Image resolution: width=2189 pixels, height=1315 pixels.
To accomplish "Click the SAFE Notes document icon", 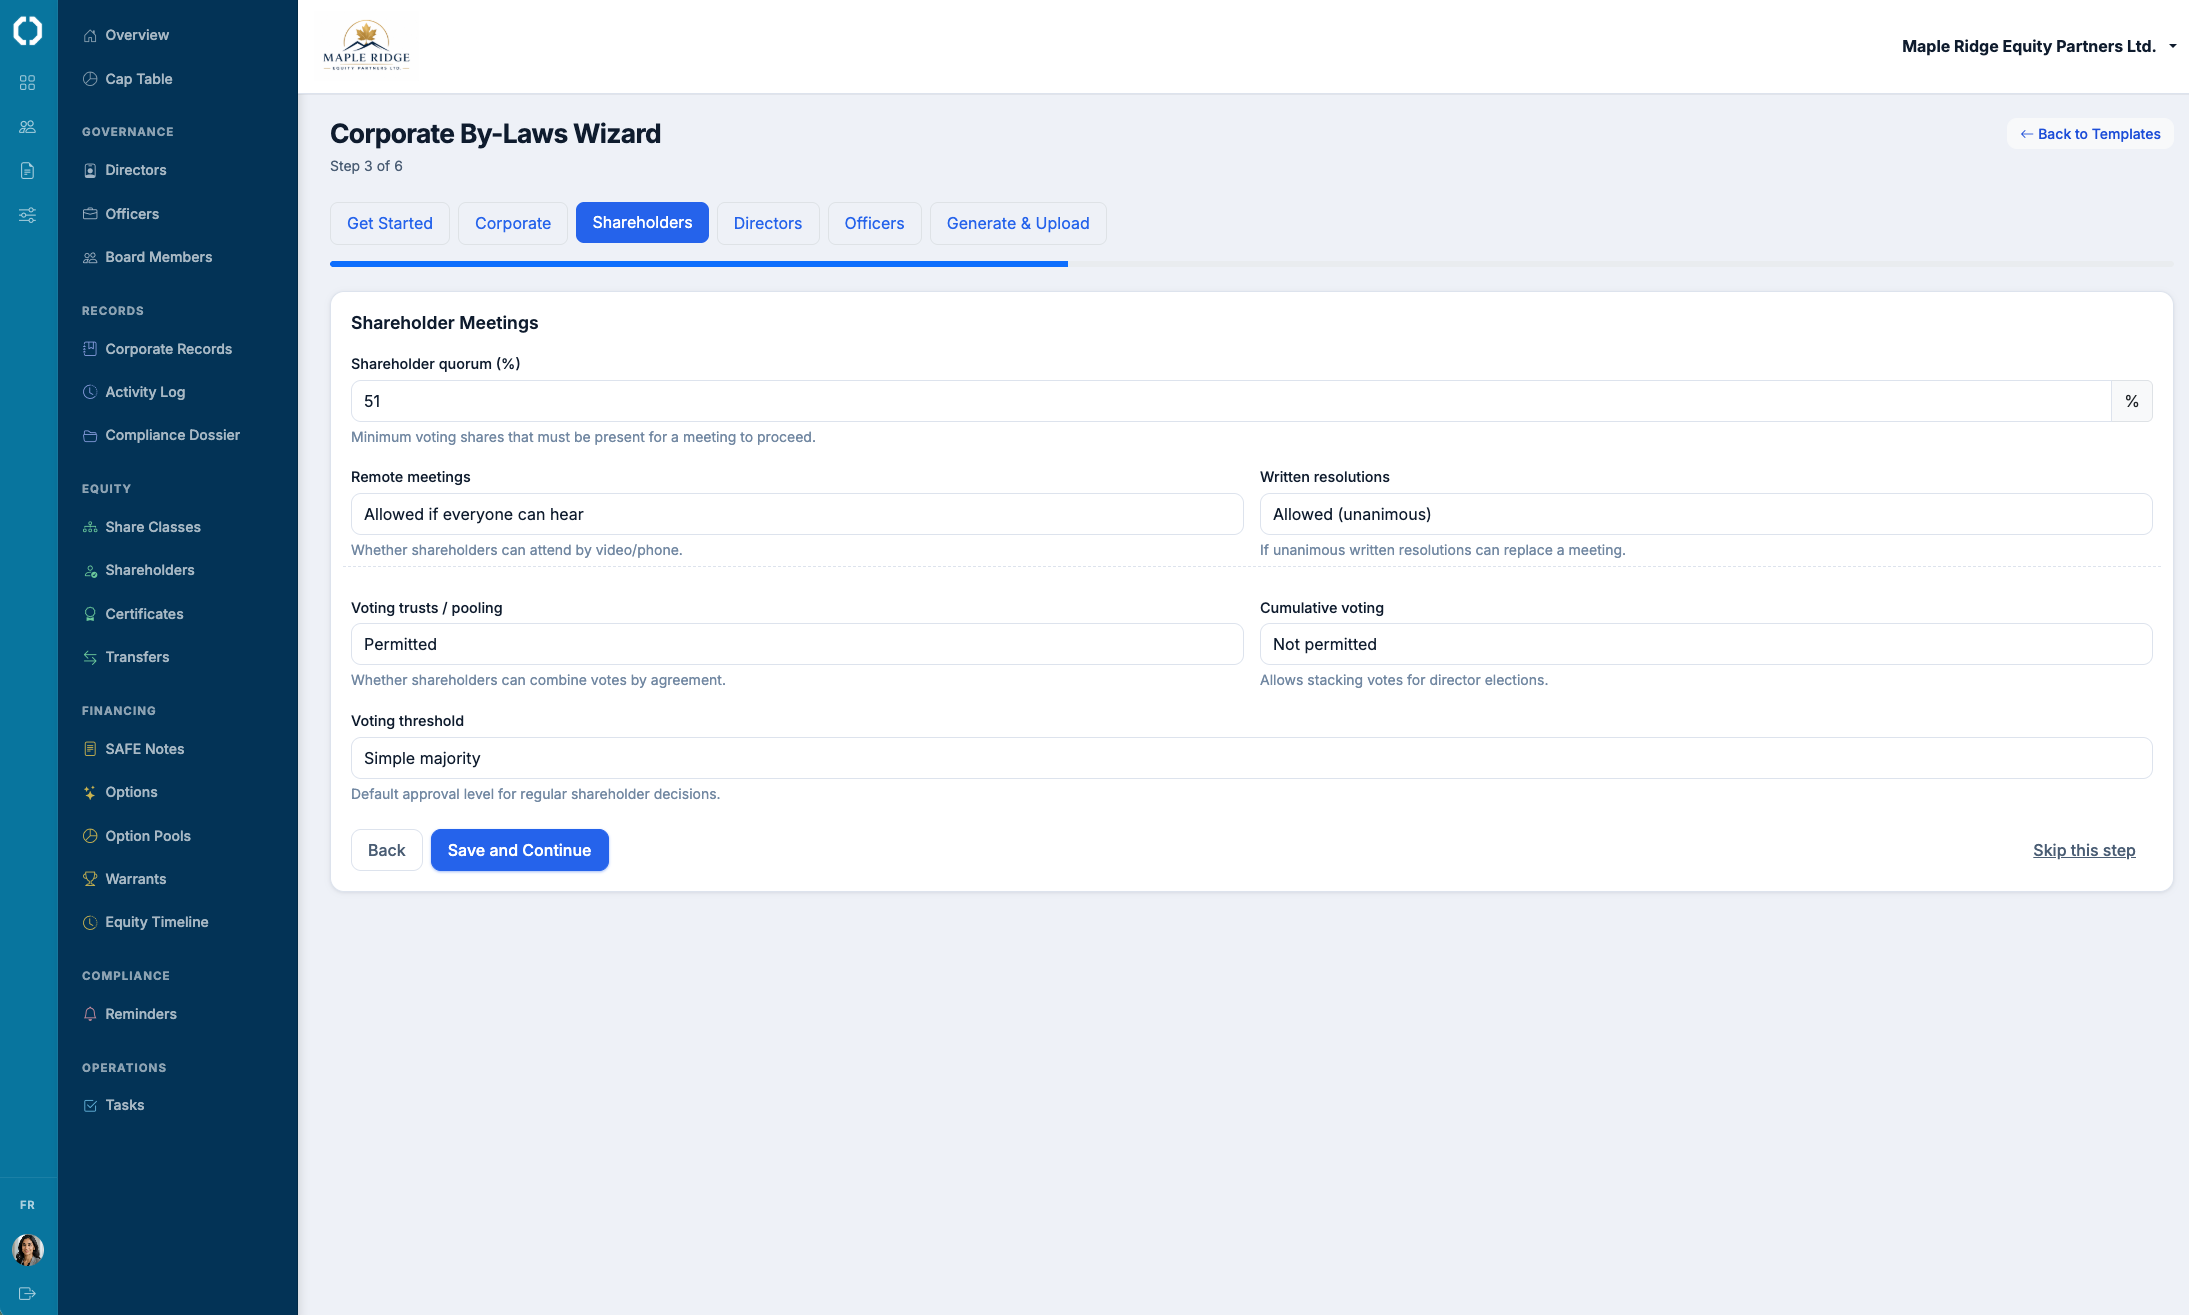I will click(90, 749).
